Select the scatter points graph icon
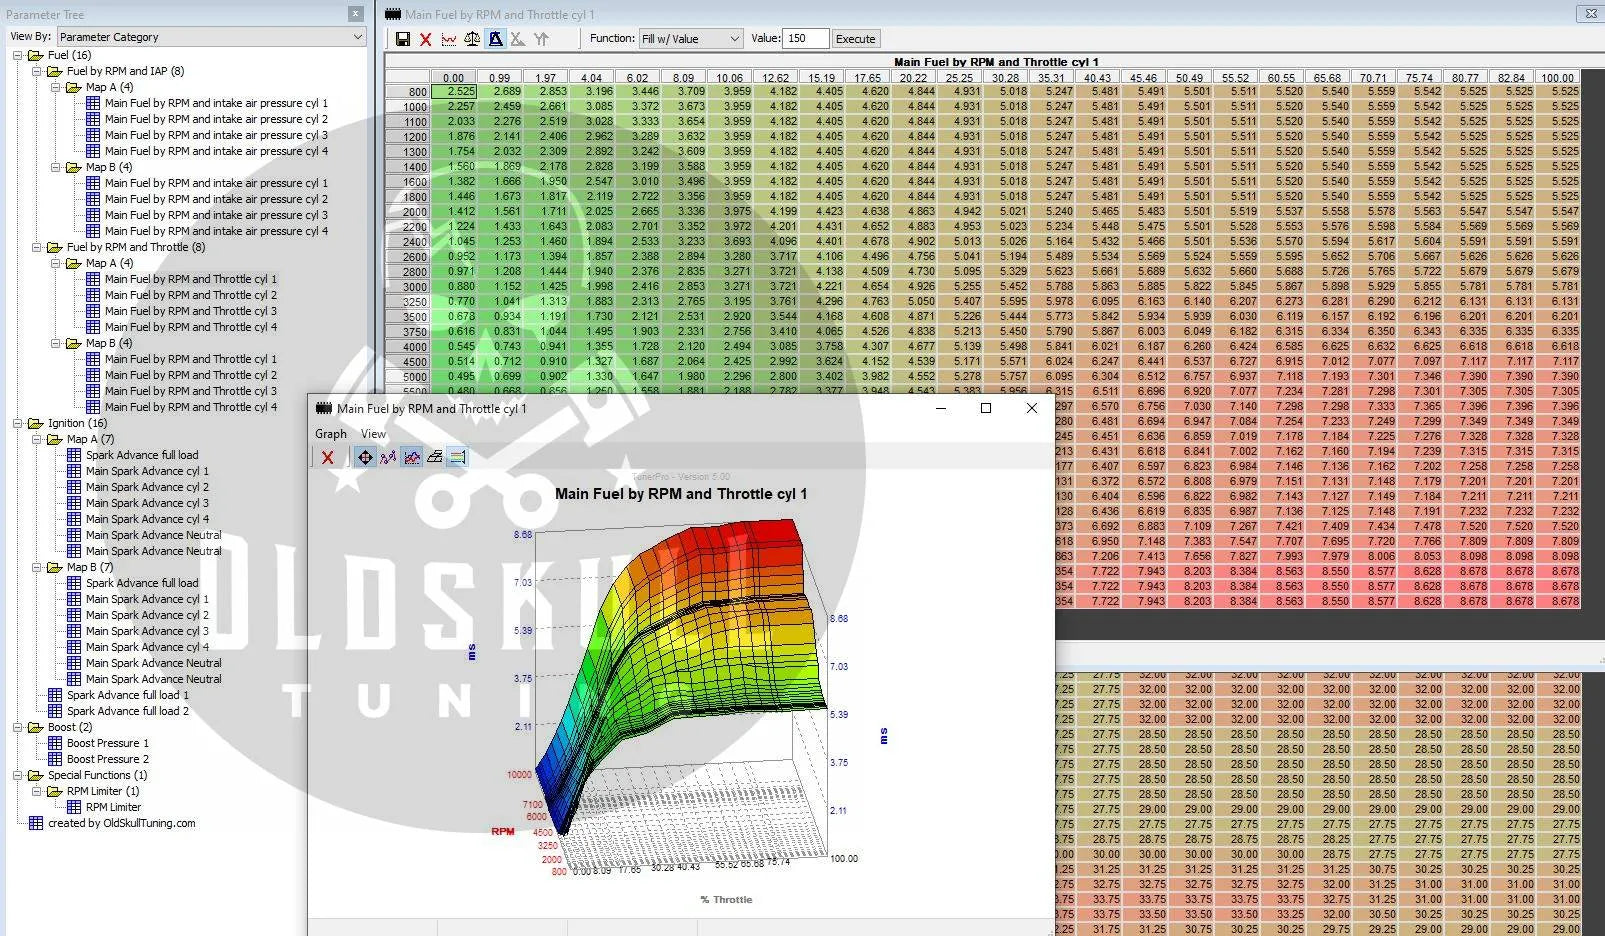This screenshot has height=936, width=1605. pos(388,458)
